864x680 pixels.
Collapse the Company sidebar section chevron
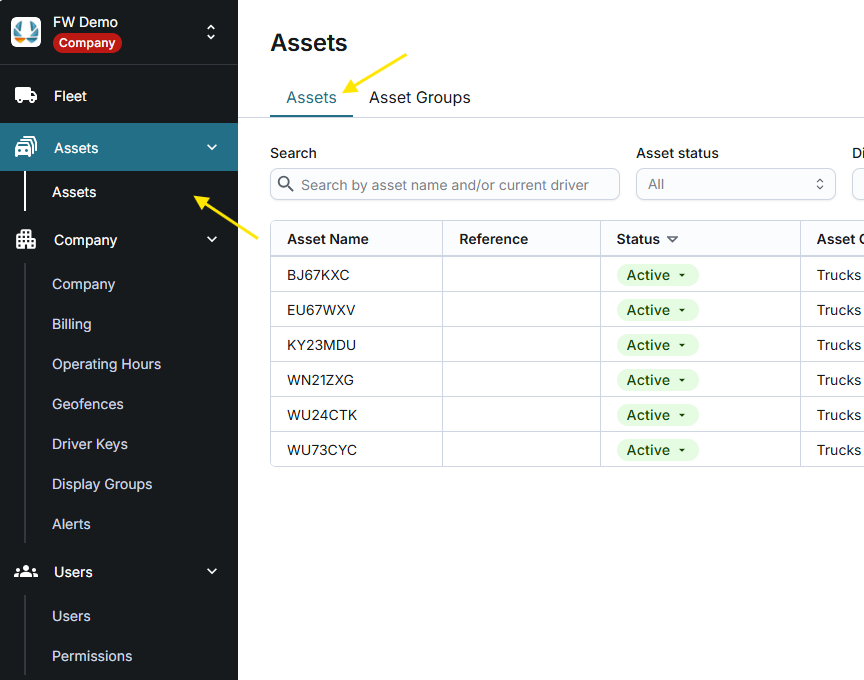[211, 240]
